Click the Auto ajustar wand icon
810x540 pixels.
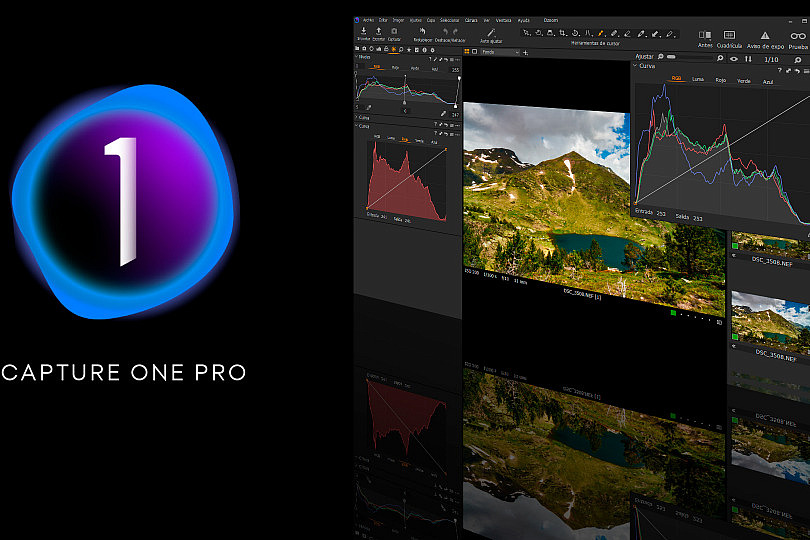[x=491, y=33]
